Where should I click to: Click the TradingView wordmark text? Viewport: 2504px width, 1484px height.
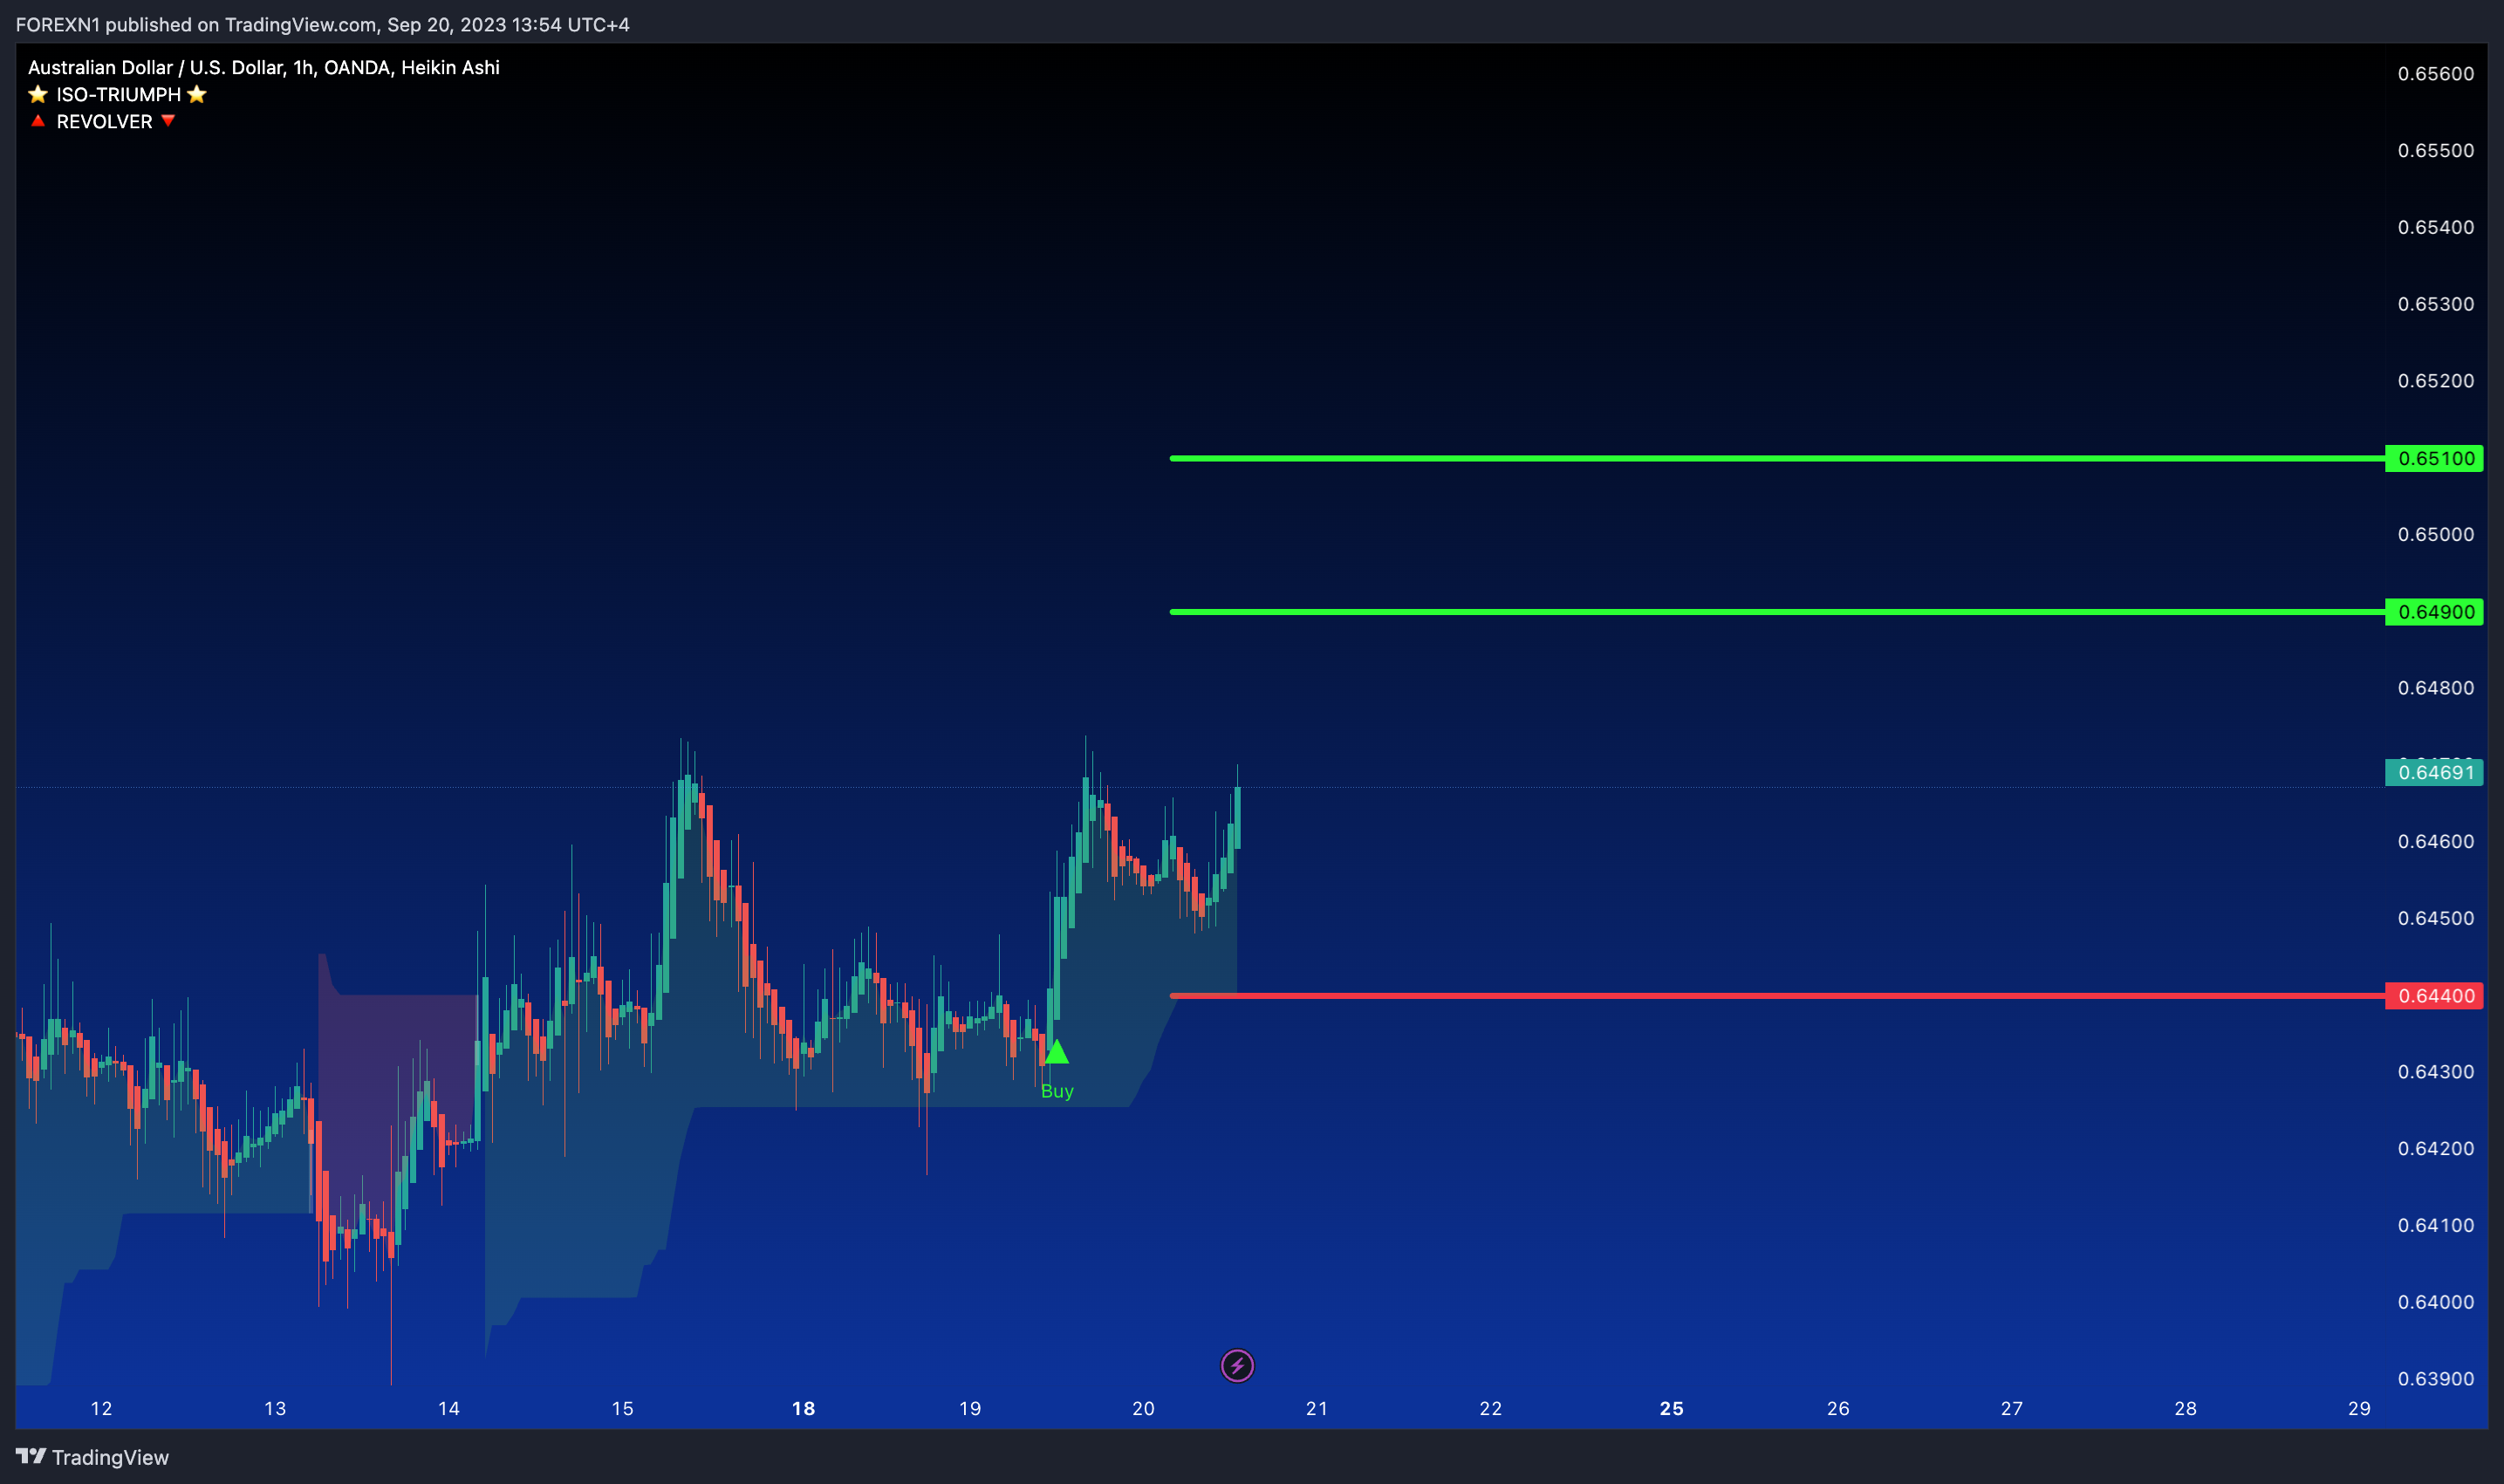(x=110, y=1457)
